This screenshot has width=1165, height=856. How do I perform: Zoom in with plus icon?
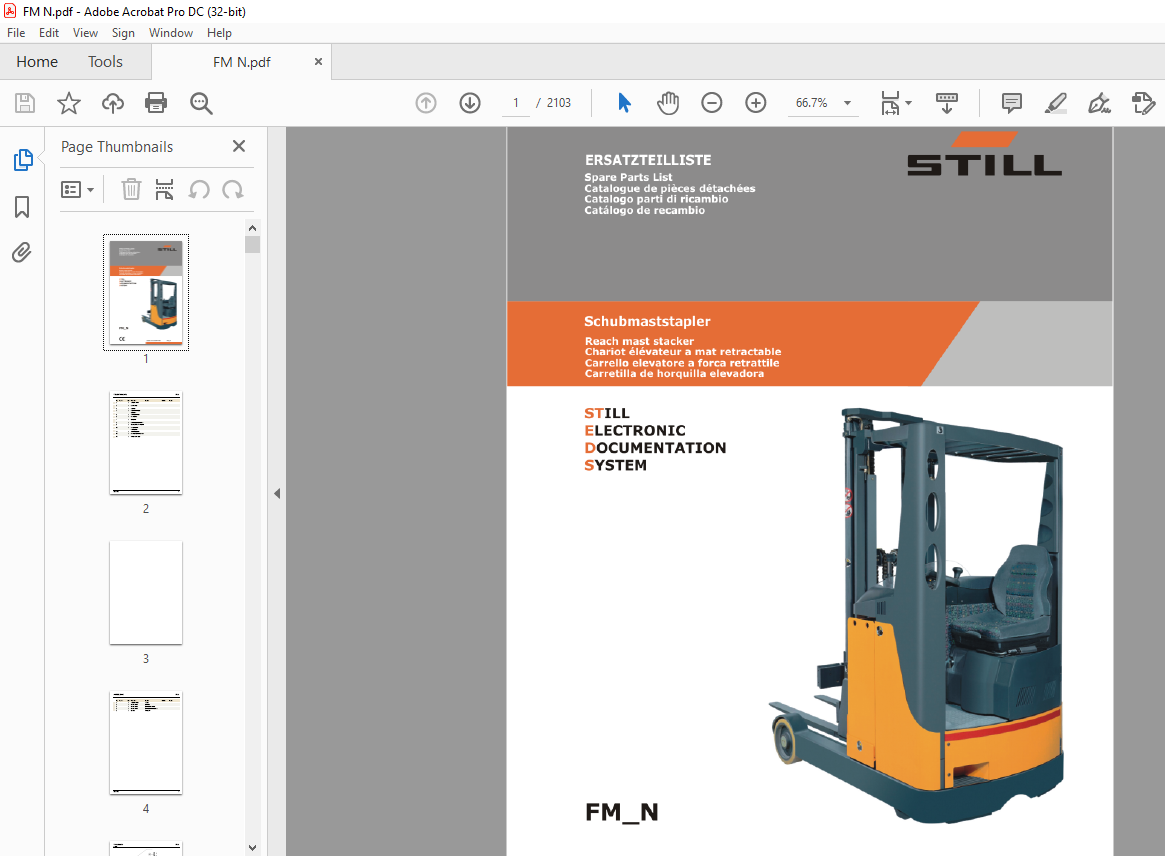[756, 103]
